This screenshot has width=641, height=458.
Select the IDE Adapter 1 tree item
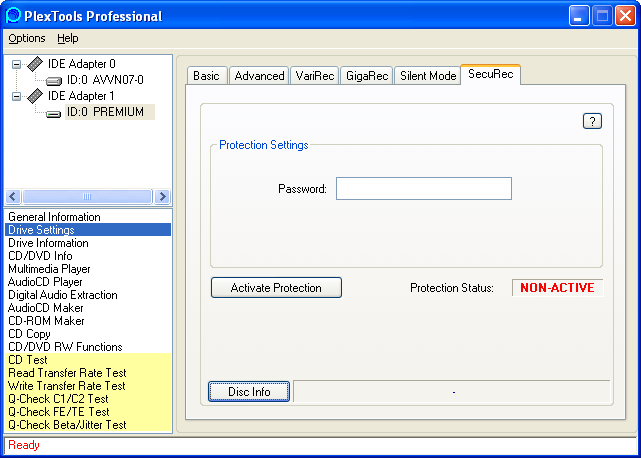81,96
